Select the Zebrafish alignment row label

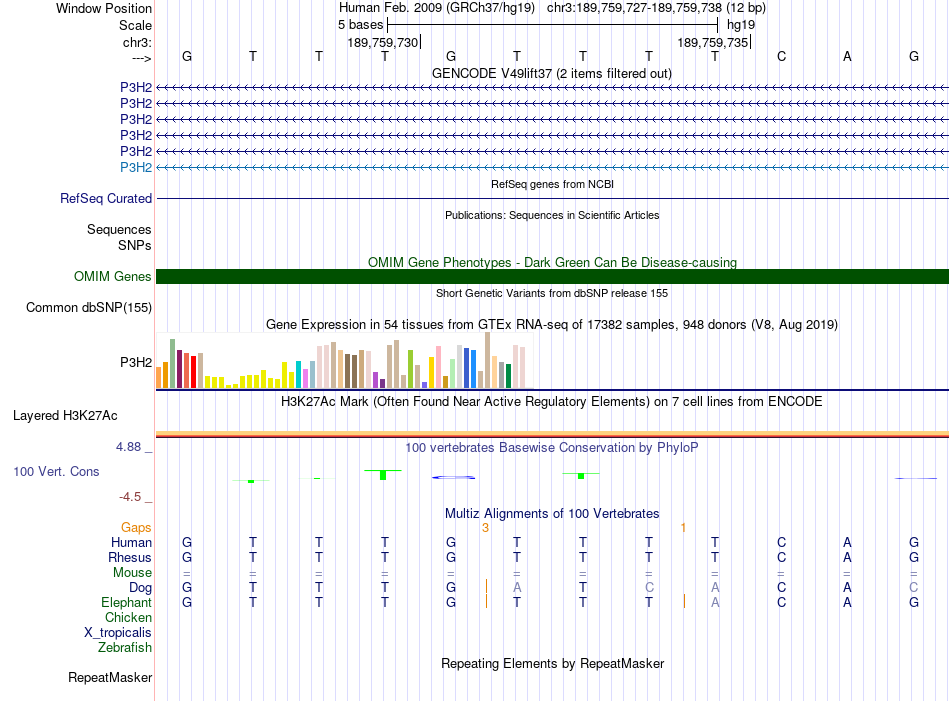(x=125, y=648)
